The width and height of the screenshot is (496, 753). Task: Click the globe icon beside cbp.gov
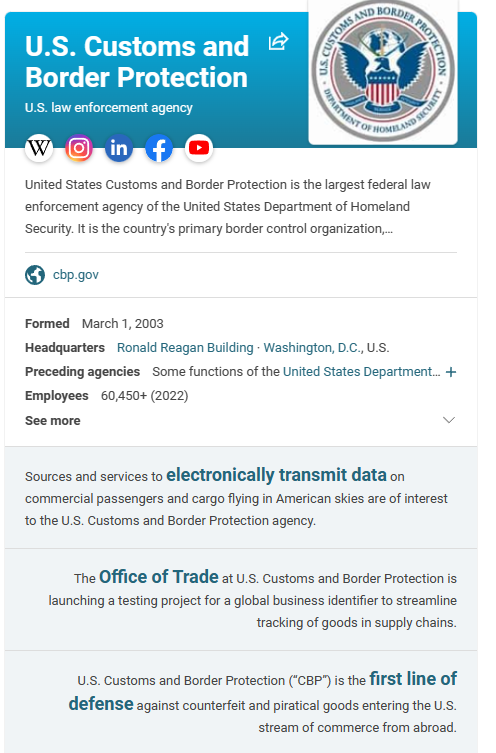[x=35, y=275]
